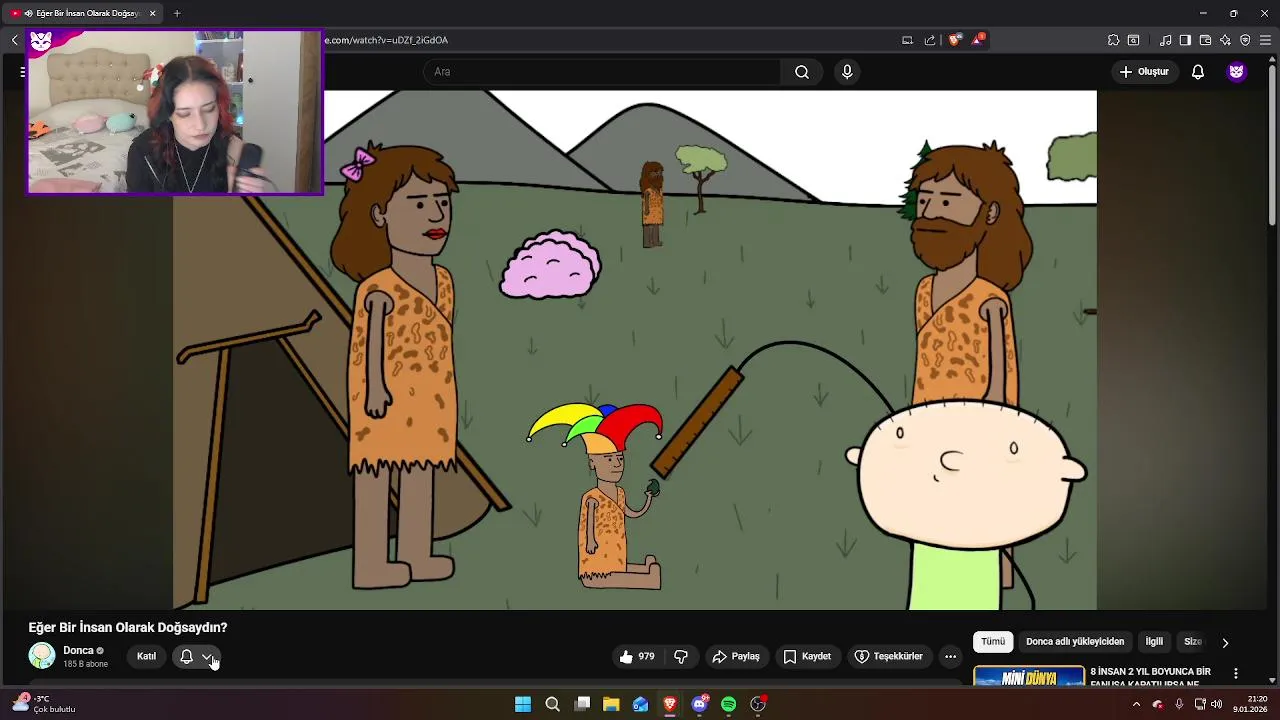Click the install app screen icon in address bar
1280x720 pixels.
[x=907, y=40]
